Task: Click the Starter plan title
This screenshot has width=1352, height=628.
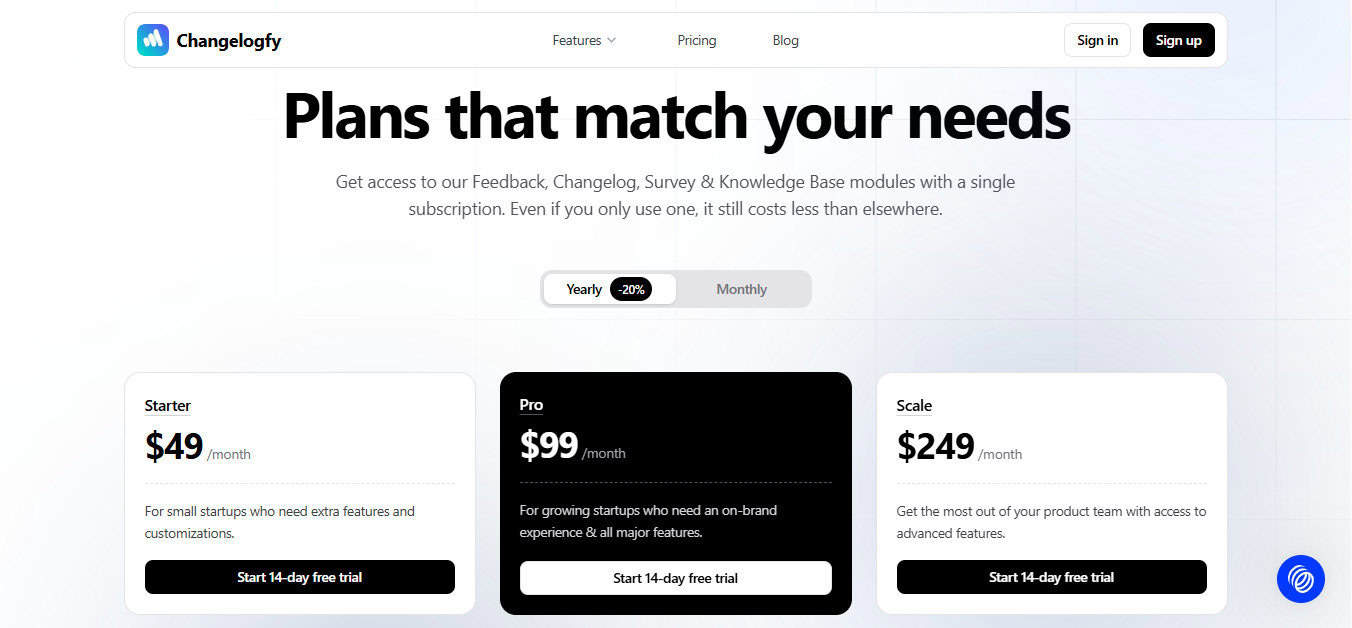Action: coord(168,406)
